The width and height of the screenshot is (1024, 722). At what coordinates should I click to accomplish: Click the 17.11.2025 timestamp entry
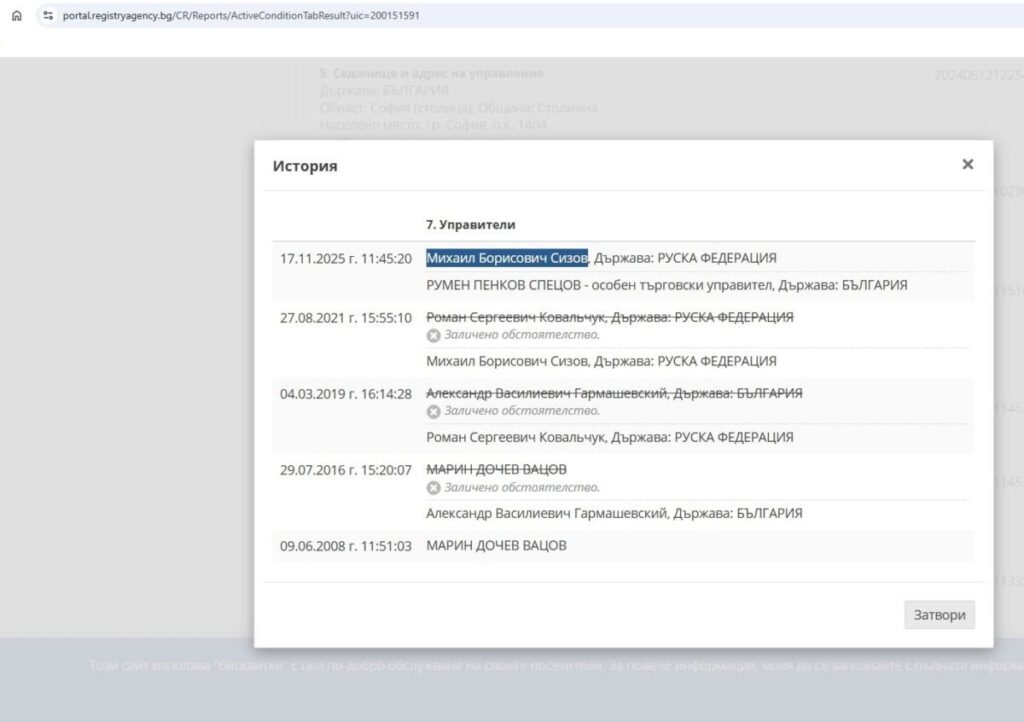345,259
